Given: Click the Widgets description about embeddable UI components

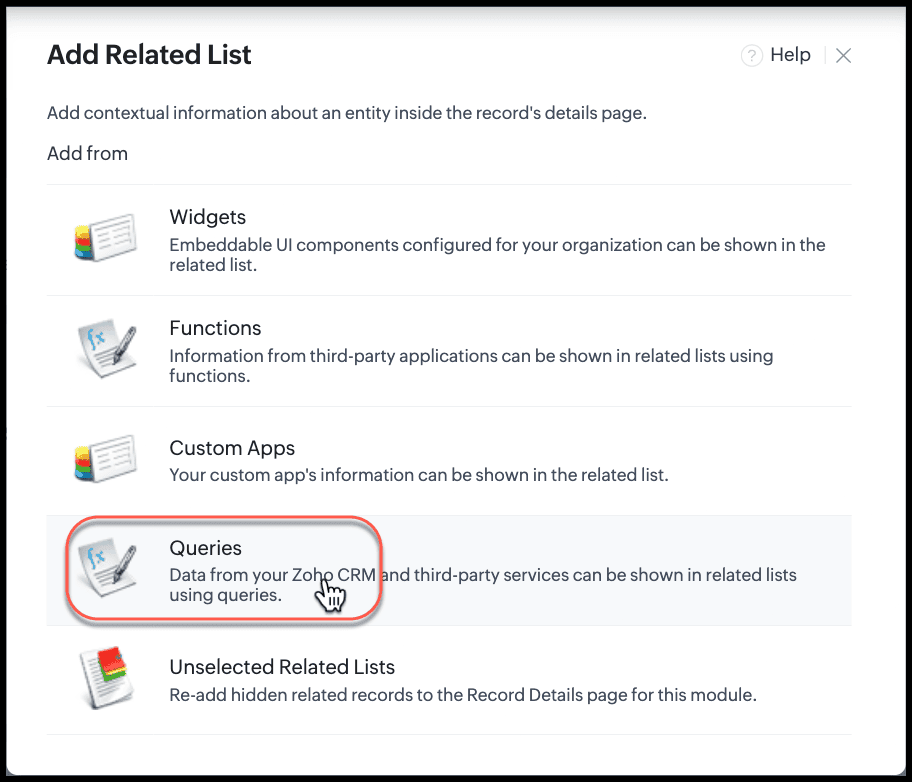Looking at the screenshot, I should tap(497, 255).
